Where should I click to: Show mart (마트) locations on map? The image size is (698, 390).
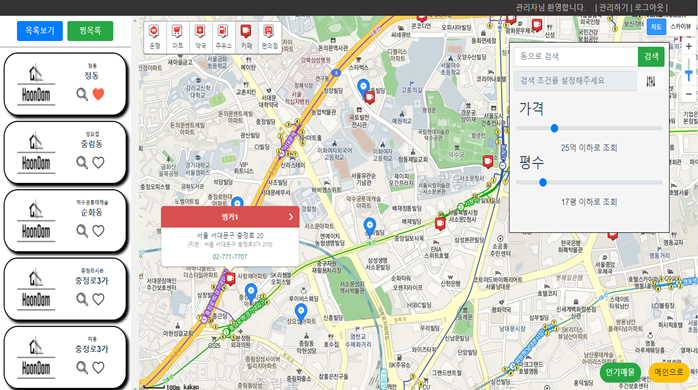click(x=177, y=37)
